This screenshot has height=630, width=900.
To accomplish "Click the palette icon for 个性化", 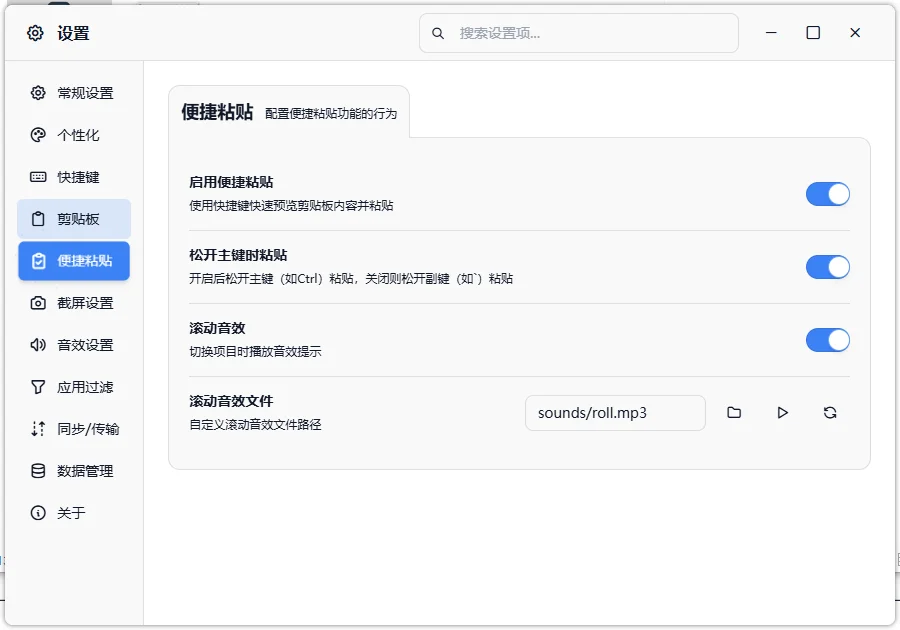I will click(x=38, y=135).
